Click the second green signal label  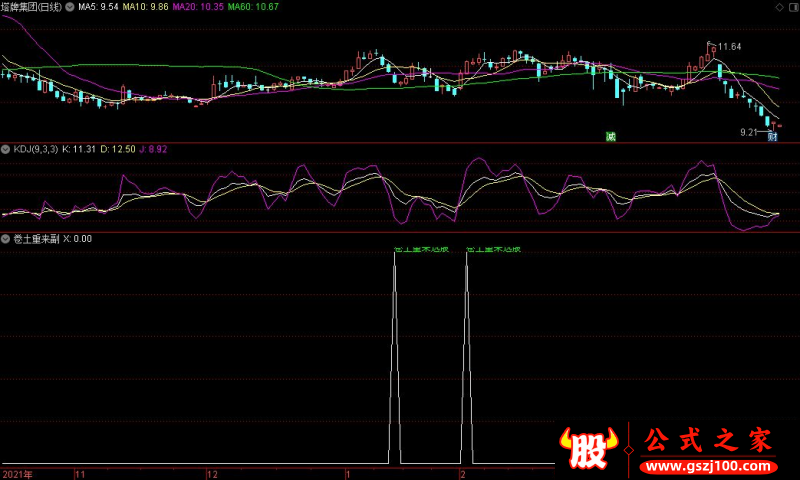(x=493, y=249)
